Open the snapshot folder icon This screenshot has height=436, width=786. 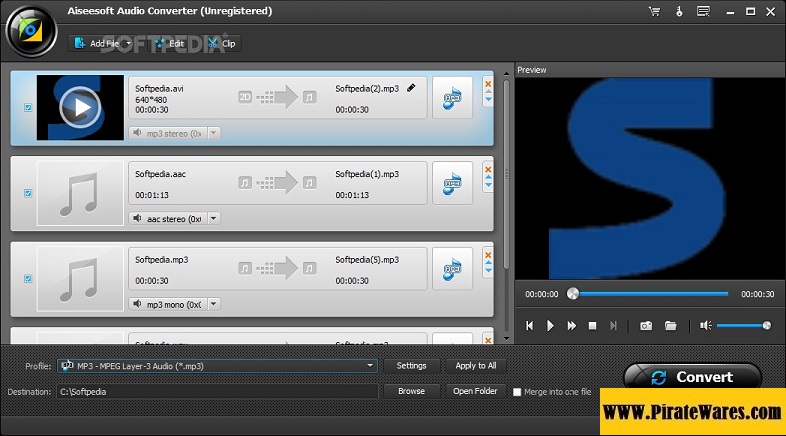[x=671, y=325]
